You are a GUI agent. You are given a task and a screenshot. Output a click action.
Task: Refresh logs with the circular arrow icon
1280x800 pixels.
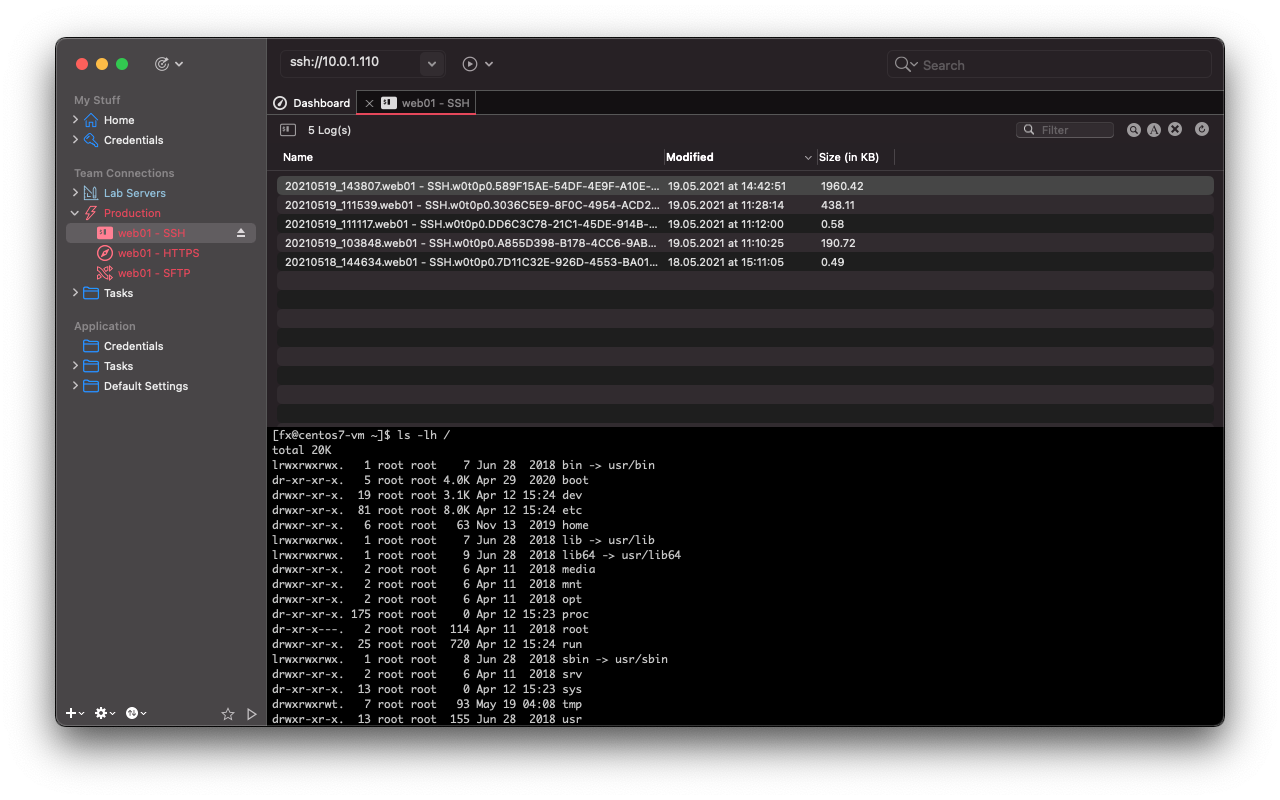1201,129
